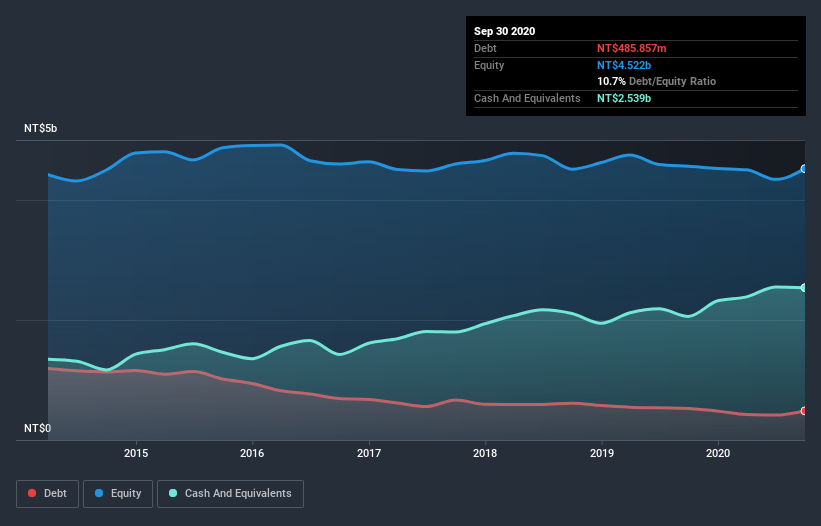Click the Sep 30 2020 tooltip date
The height and width of the screenshot is (526, 821).
[505, 31]
